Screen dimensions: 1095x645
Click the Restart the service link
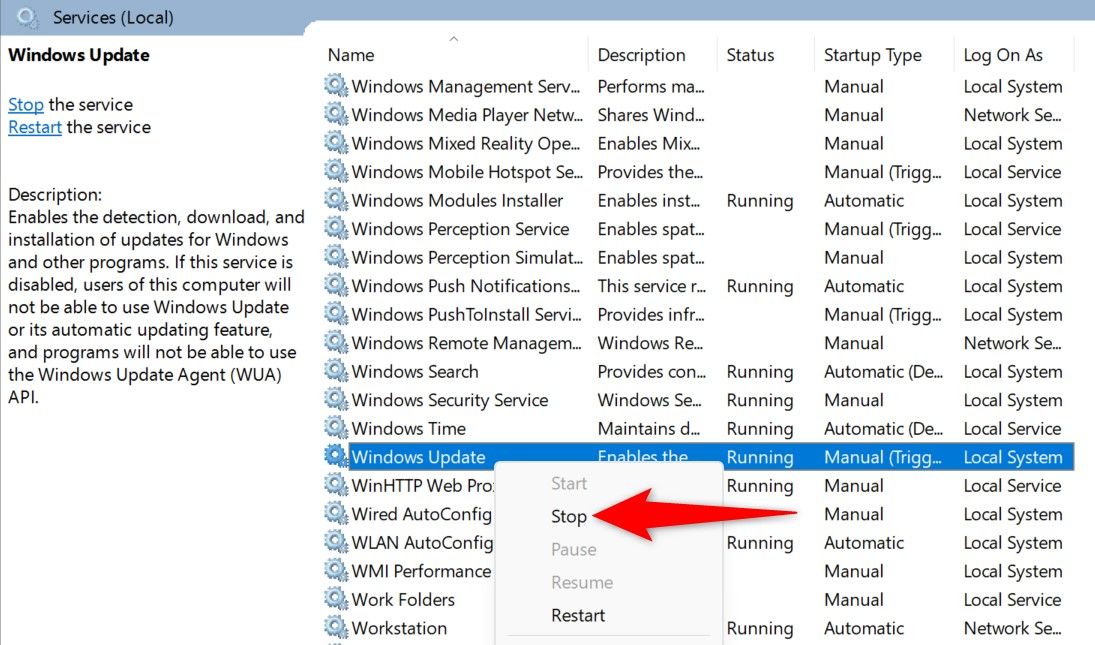point(34,127)
